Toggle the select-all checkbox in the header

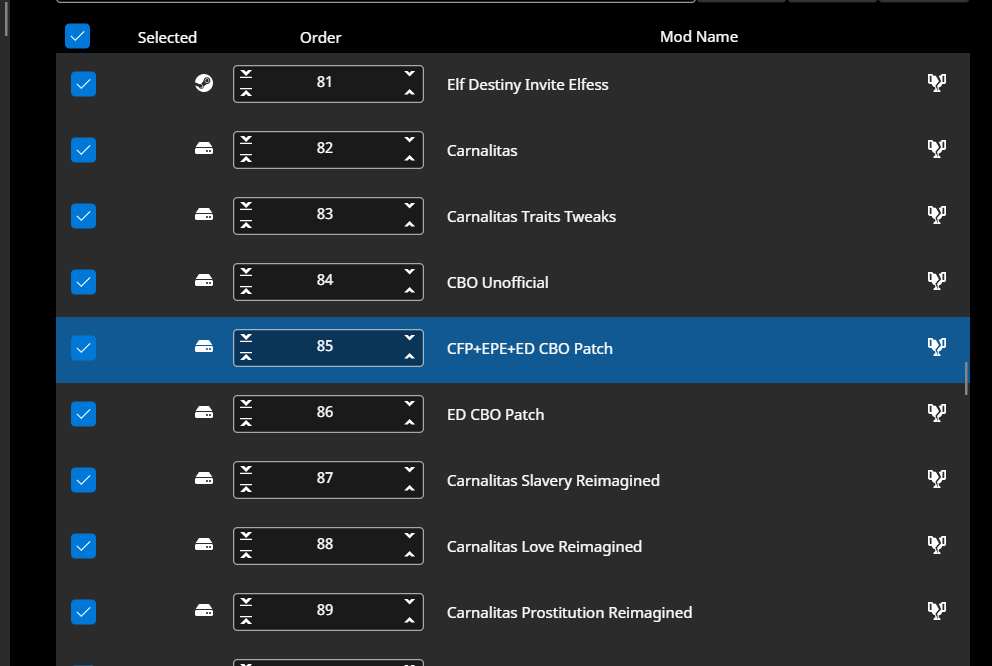click(77, 36)
